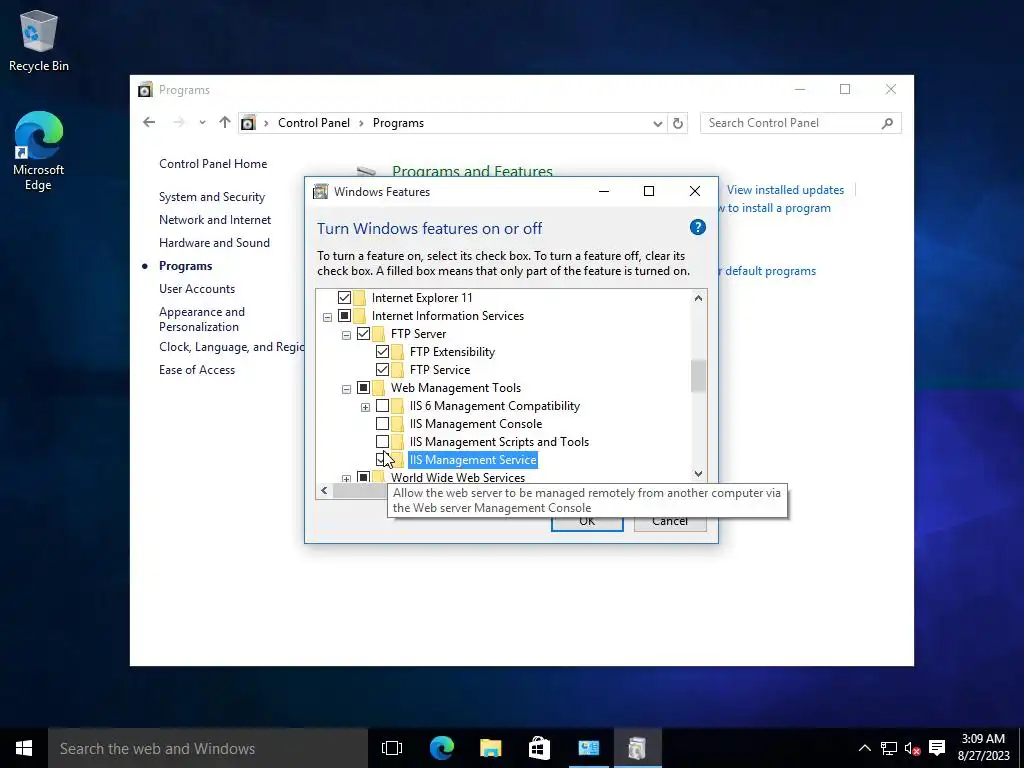The height and width of the screenshot is (768, 1024).
Task: Click the Internet Explorer 11 folder icon
Action: pos(359,298)
